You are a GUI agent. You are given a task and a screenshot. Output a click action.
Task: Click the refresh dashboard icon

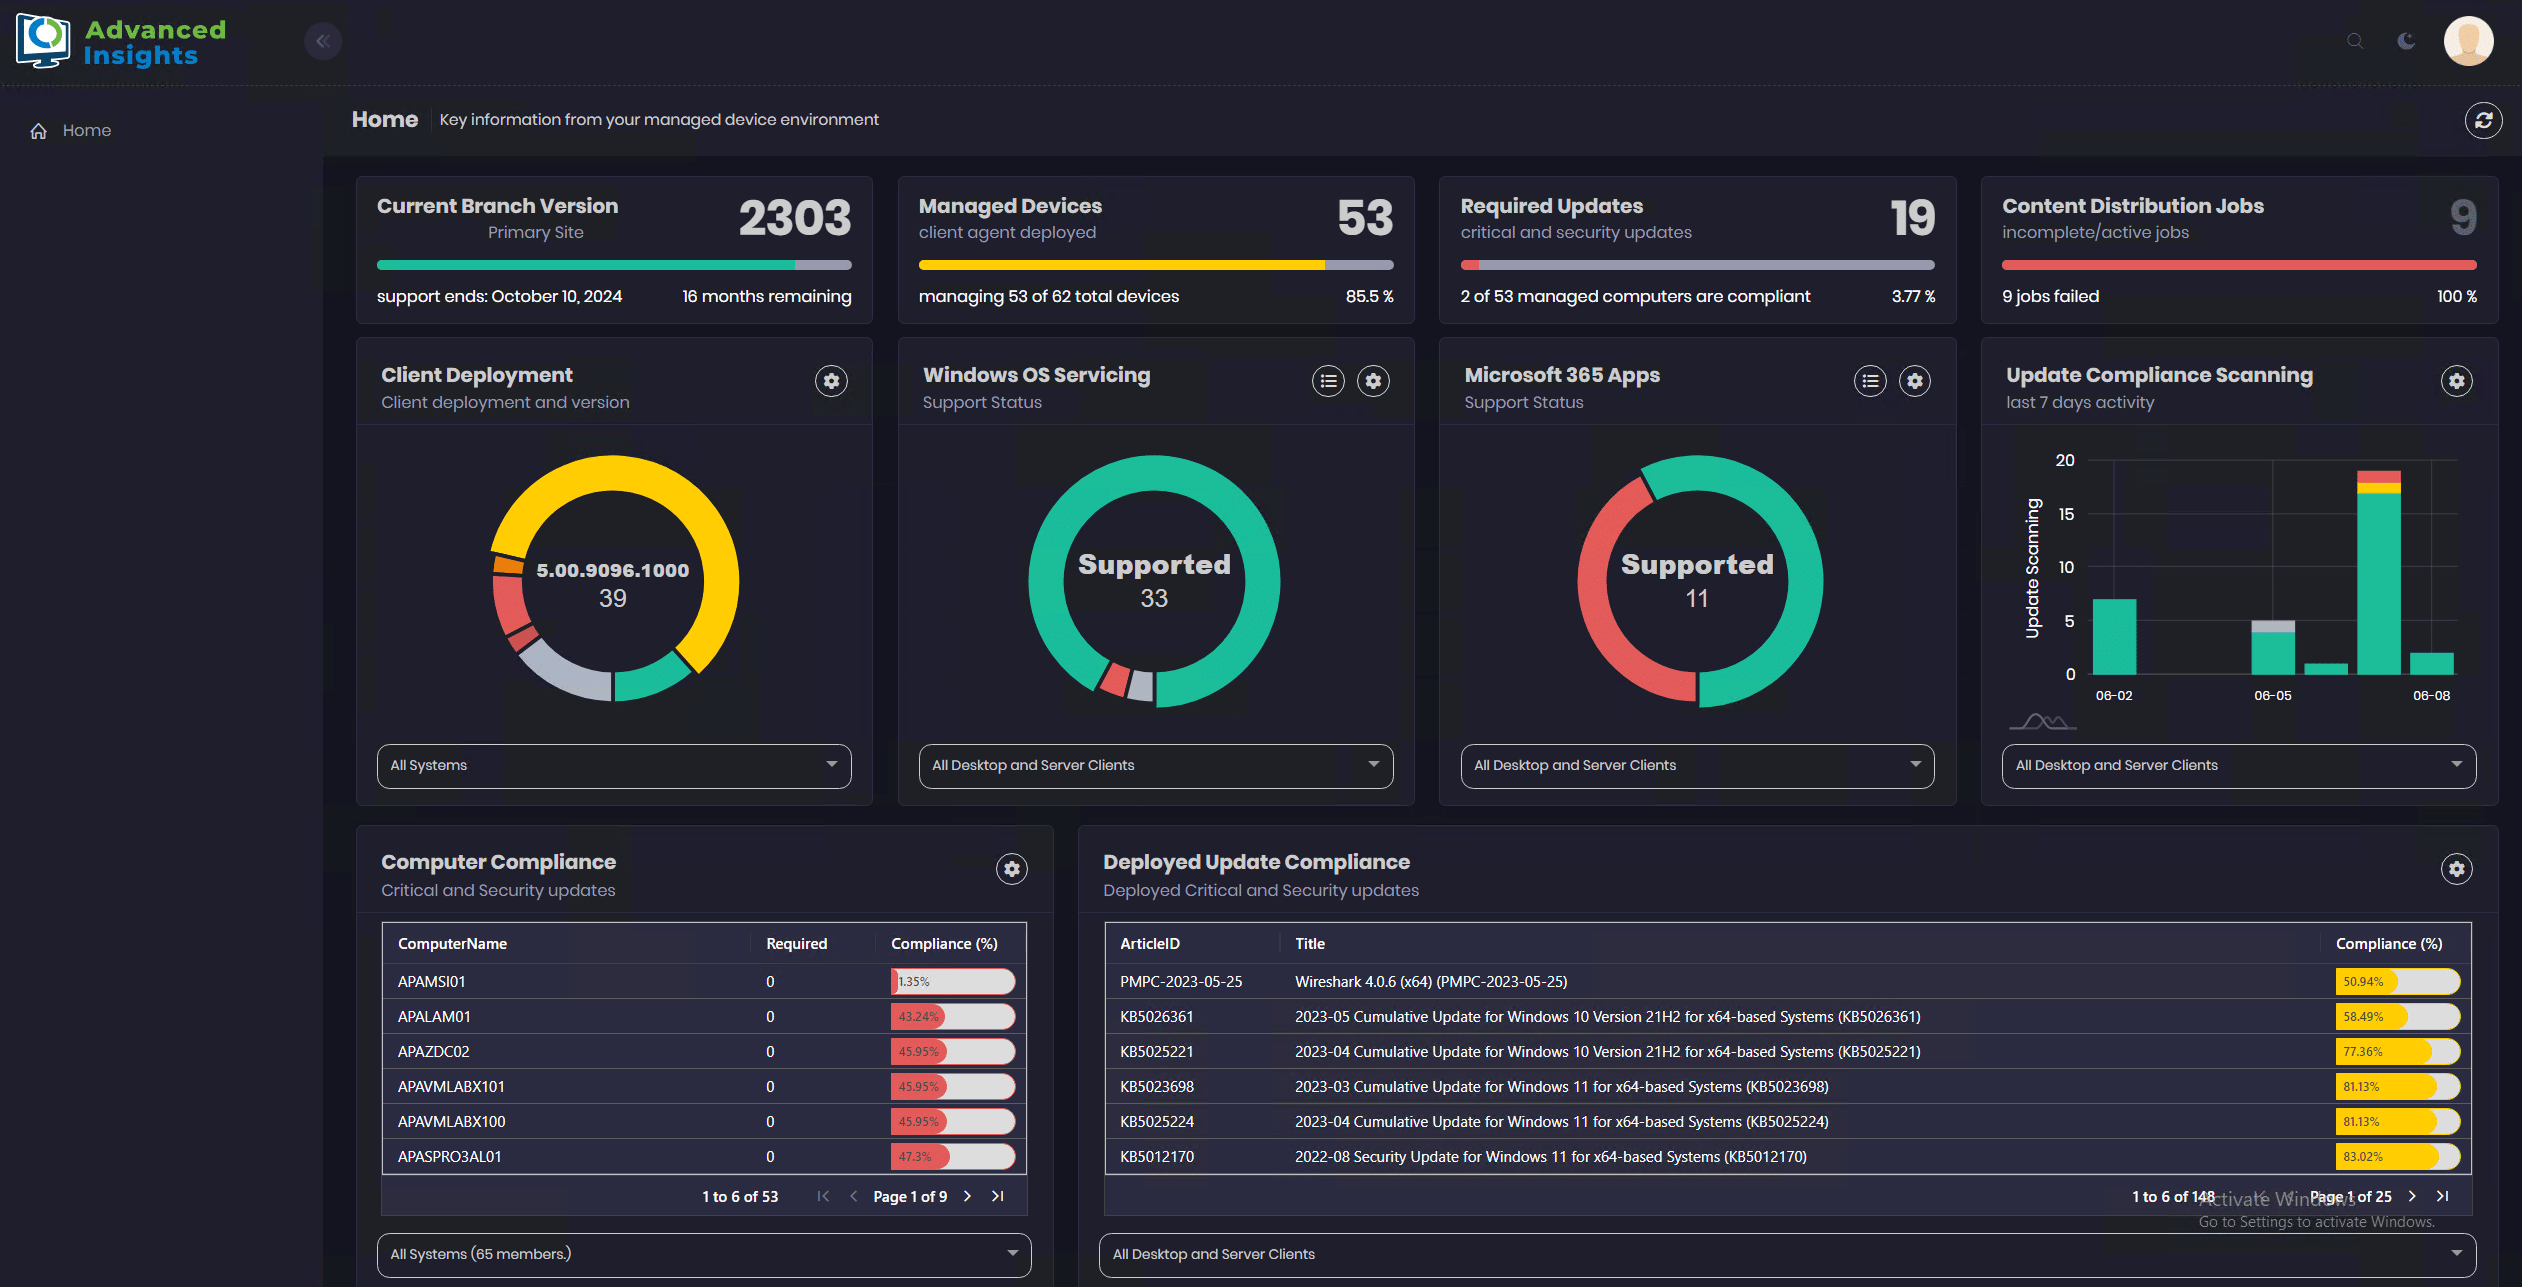click(x=2483, y=121)
